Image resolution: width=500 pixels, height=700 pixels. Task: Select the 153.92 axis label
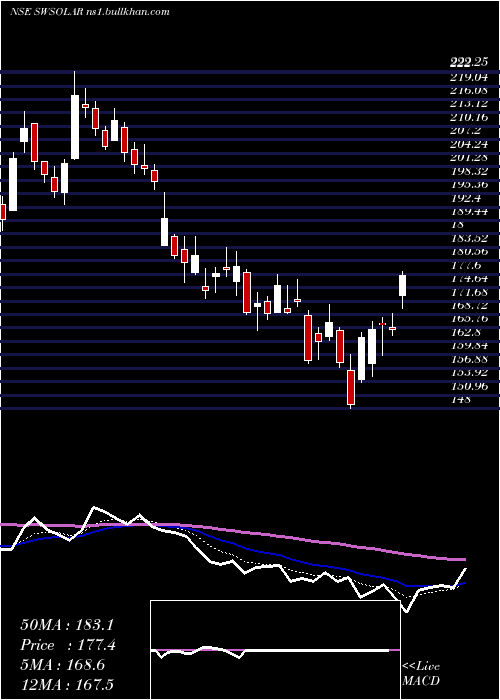pyautogui.click(x=468, y=372)
